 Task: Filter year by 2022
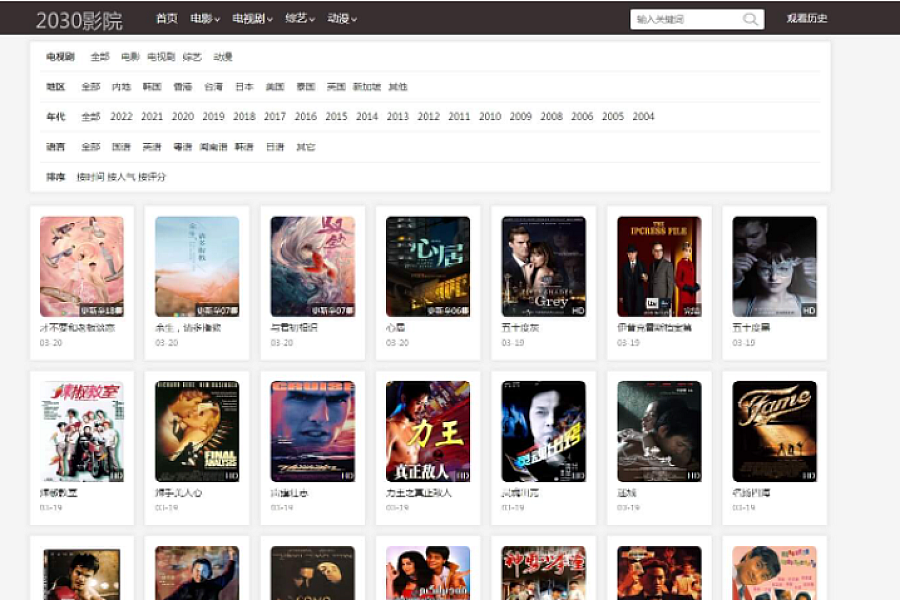tap(121, 117)
